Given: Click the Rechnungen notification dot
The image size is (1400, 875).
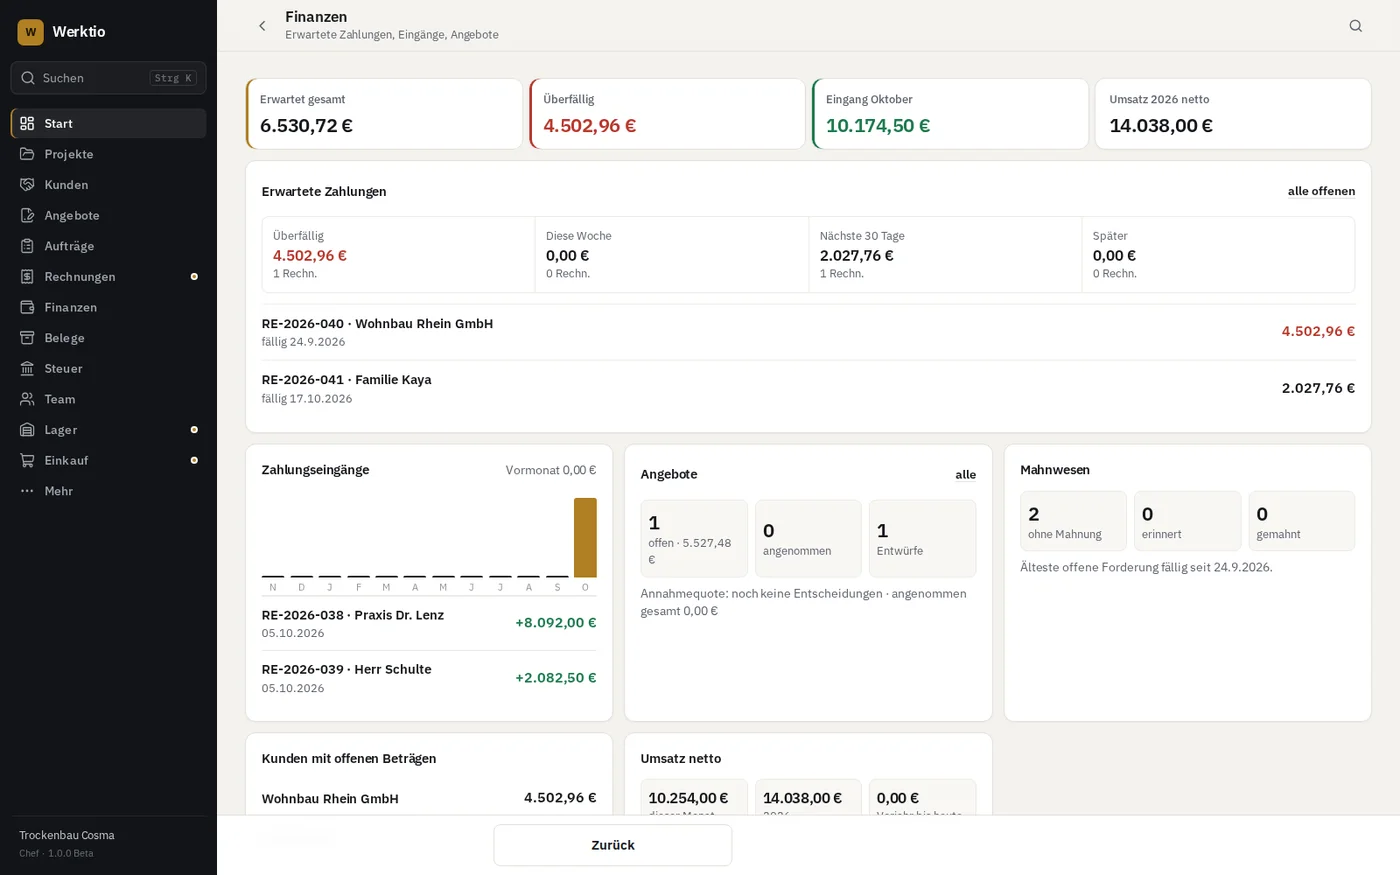Looking at the screenshot, I should pyautogui.click(x=194, y=277).
